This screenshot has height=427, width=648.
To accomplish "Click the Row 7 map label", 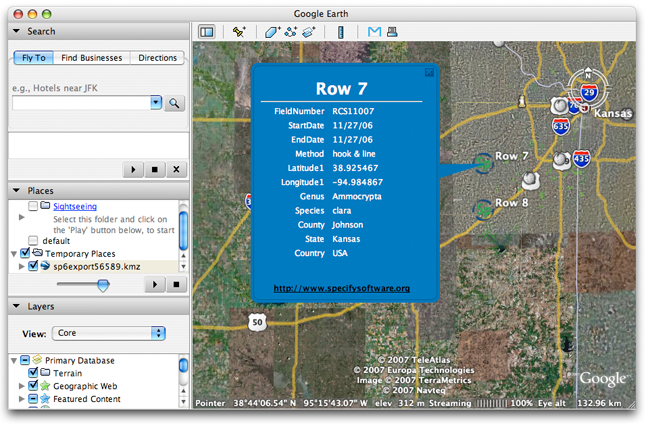I will point(512,156).
